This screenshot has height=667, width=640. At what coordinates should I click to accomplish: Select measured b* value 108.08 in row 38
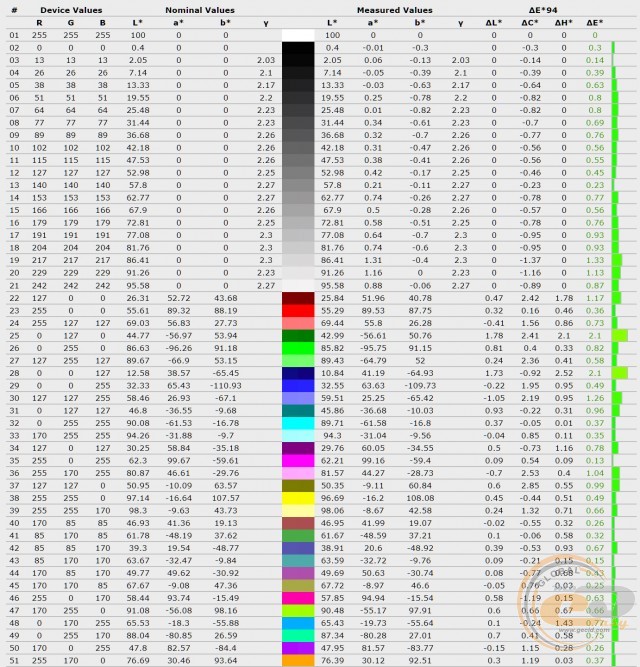pos(420,498)
